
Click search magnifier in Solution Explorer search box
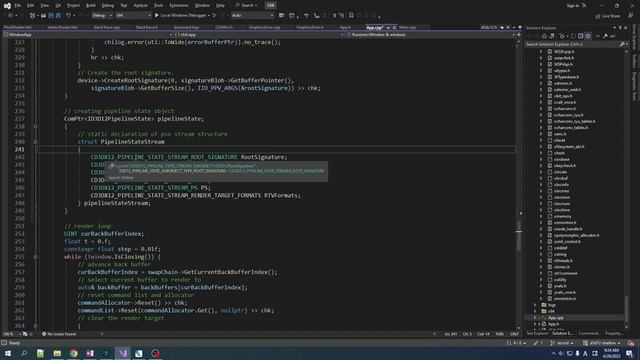622,44
